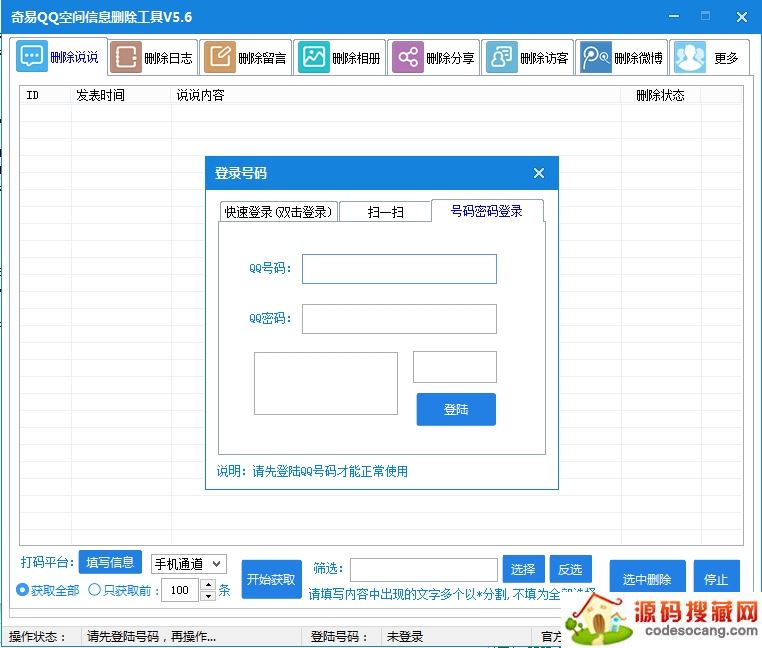762x648 pixels.
Task: Focus the QQ密码 input field
Action: [399, 319]
